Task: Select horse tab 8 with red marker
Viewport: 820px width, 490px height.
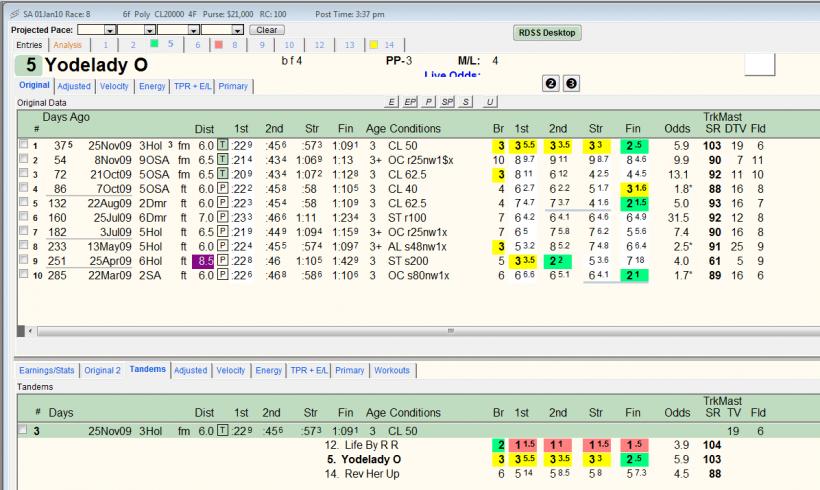Action: [228, 45]
